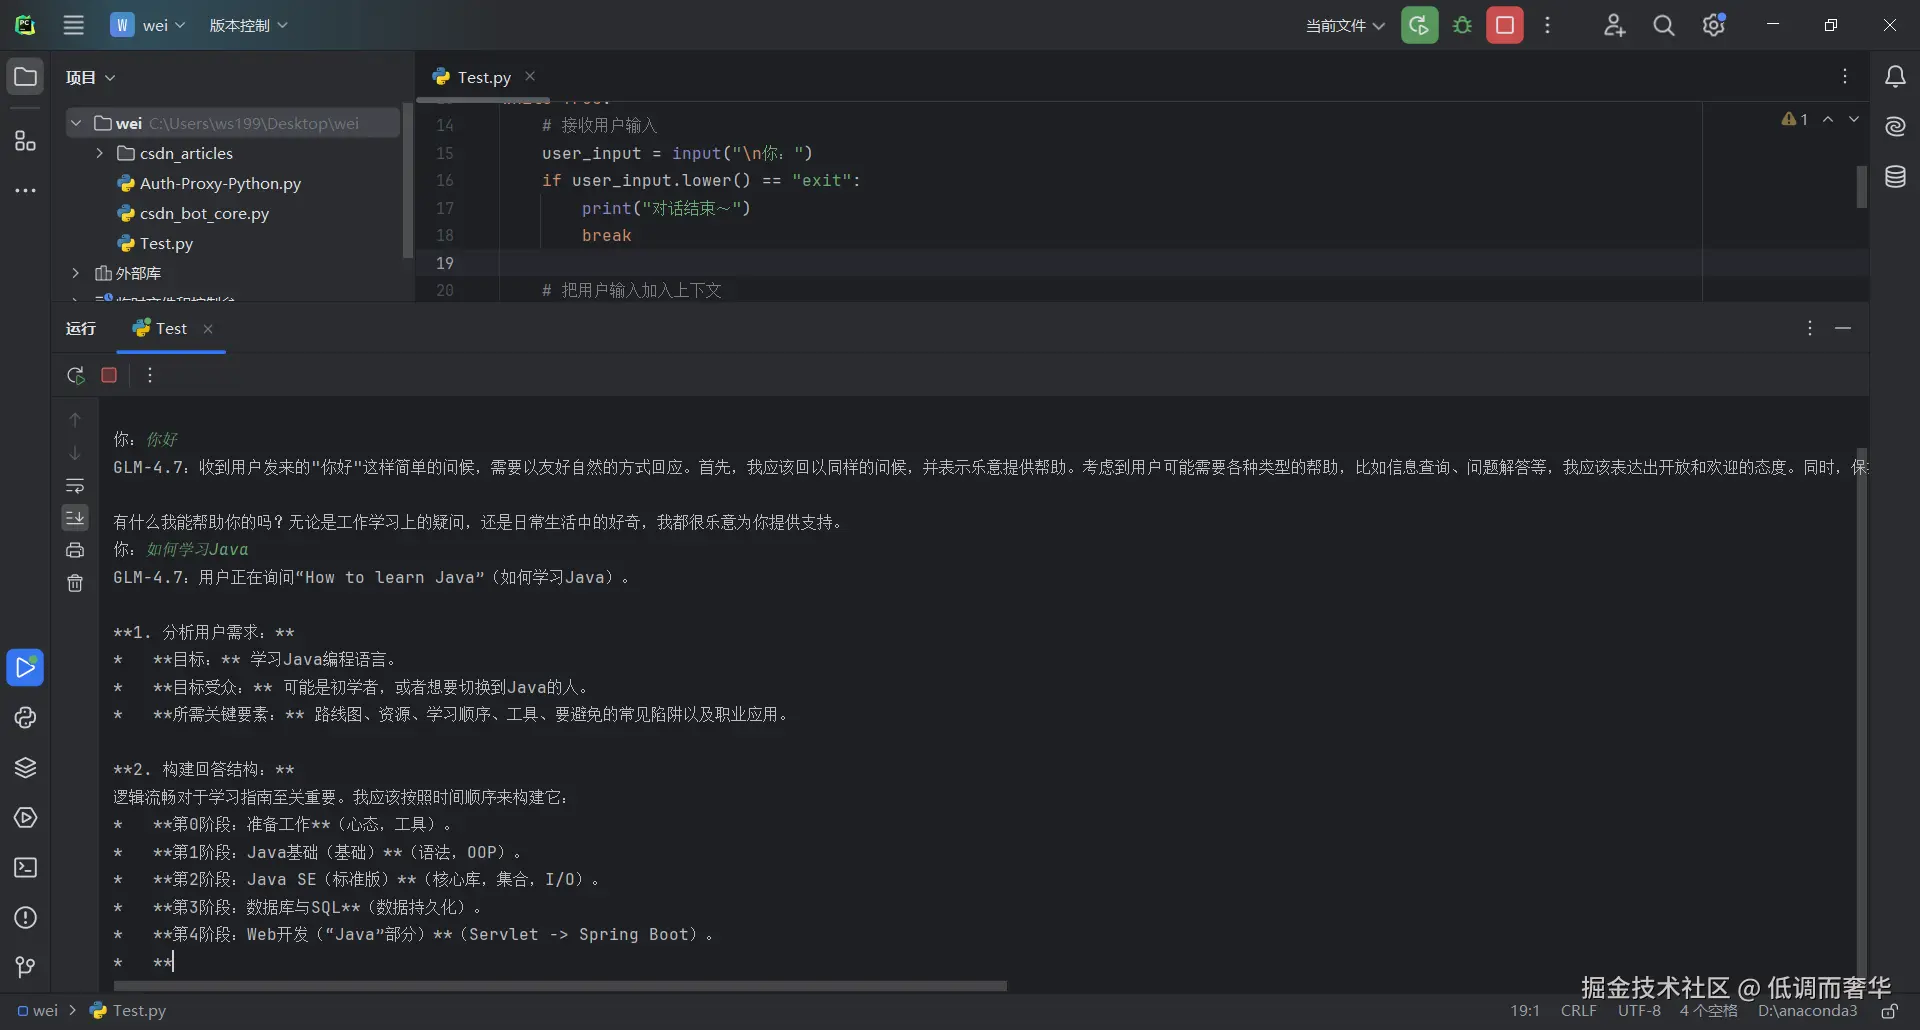
Task: Open the Problems tool window
Action: click(x=25, y=918)
